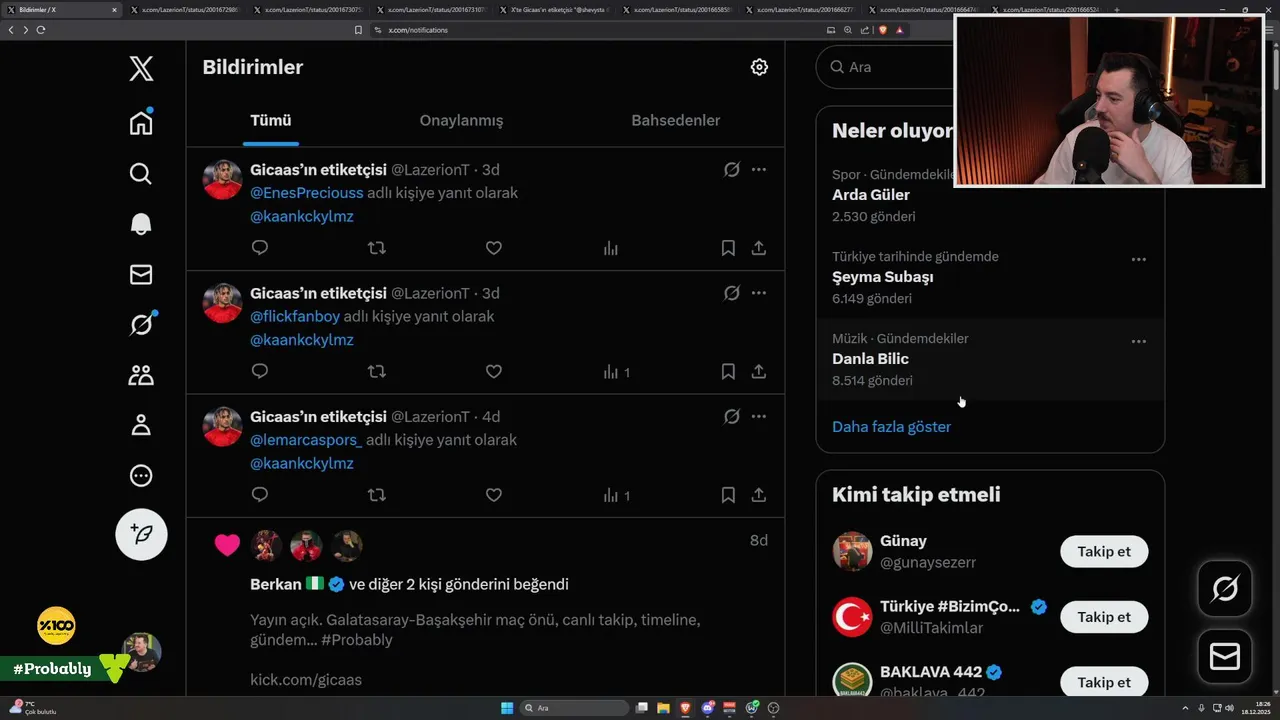
Task: Open Grok icon in the left sidebar
Action: (x=141, y=324)
